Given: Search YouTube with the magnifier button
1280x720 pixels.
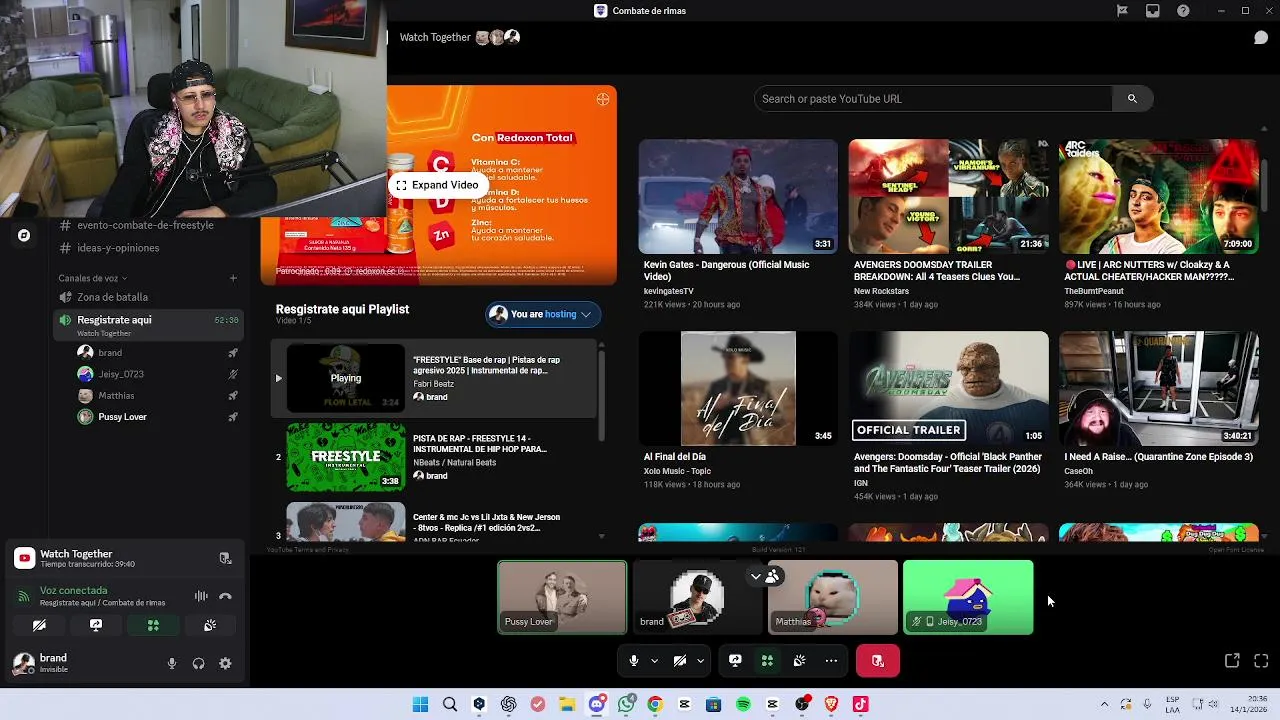Looking at the screenshot, I should coord(1132,98).
